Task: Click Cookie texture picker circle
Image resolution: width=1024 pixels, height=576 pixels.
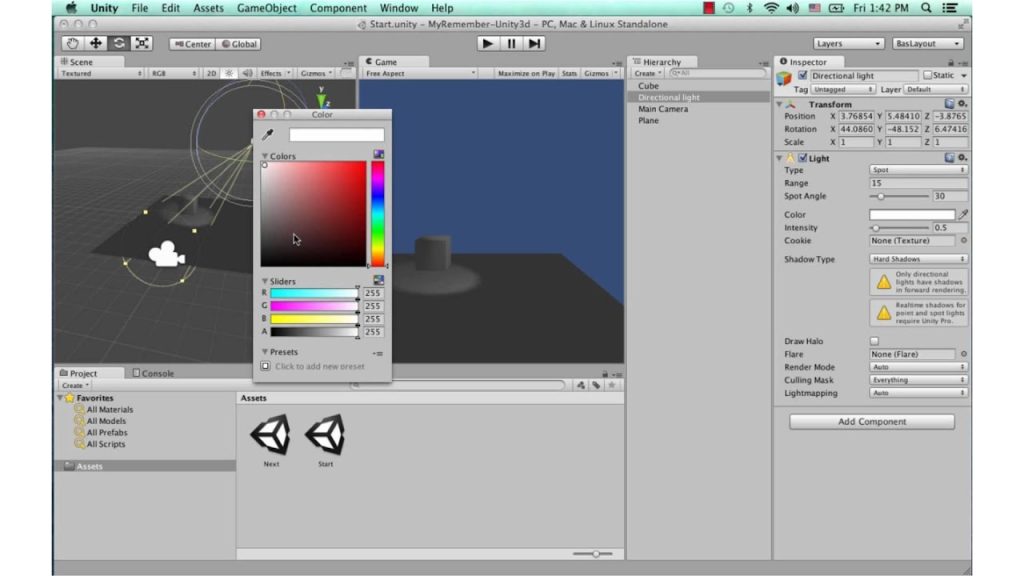Action: (963, 240)
